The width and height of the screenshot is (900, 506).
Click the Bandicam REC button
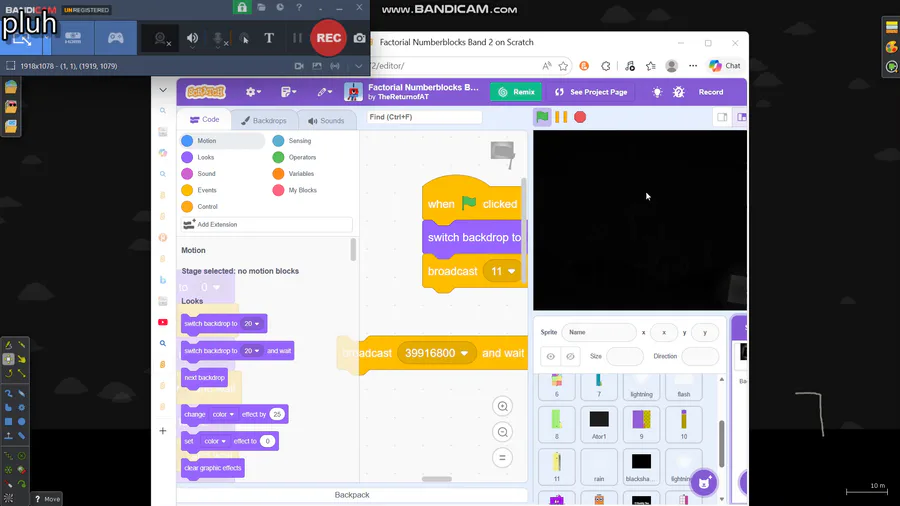pyautogui.click(x=328, y=38)
